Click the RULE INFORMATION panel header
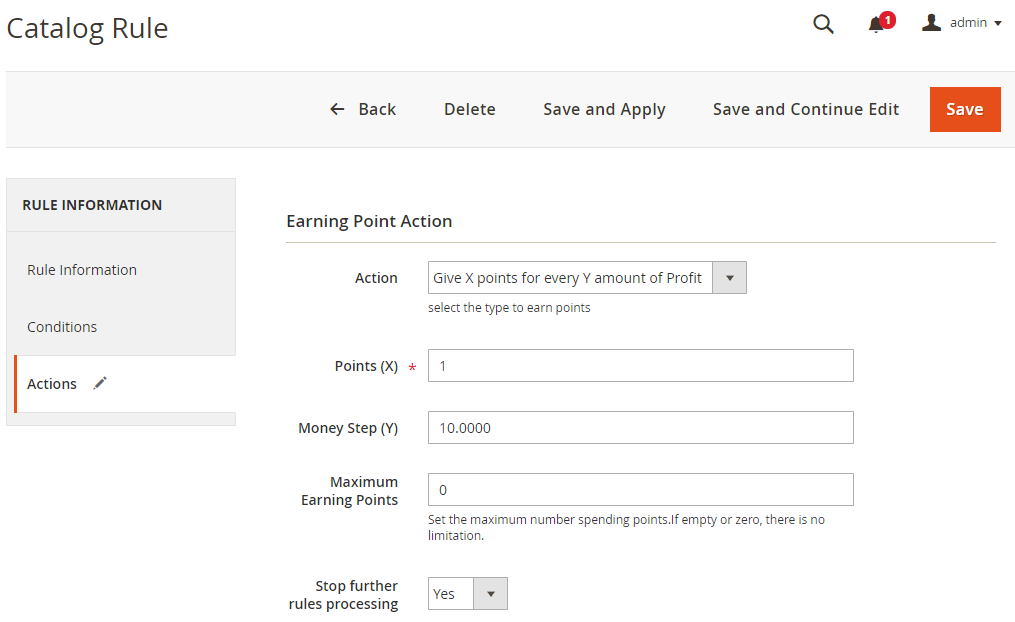 pyautogui.click(x=92, y=205)
